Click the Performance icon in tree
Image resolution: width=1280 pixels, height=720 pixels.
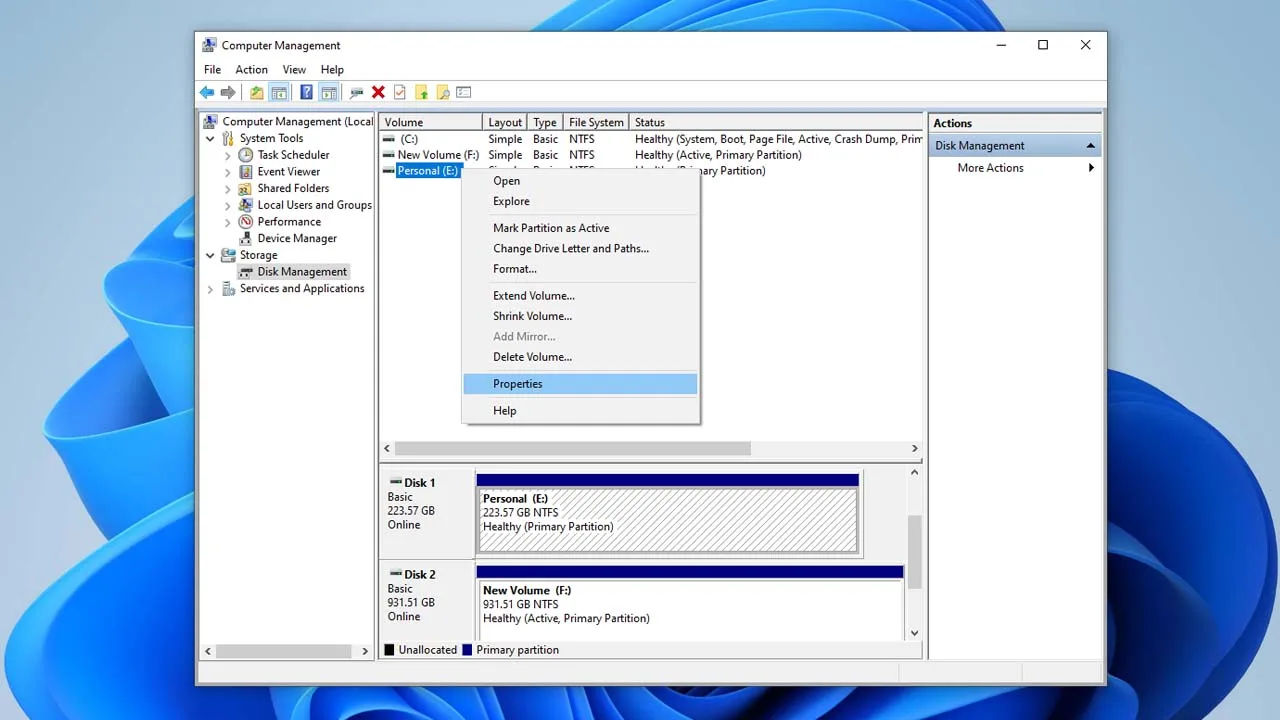[x=246, y=222]
